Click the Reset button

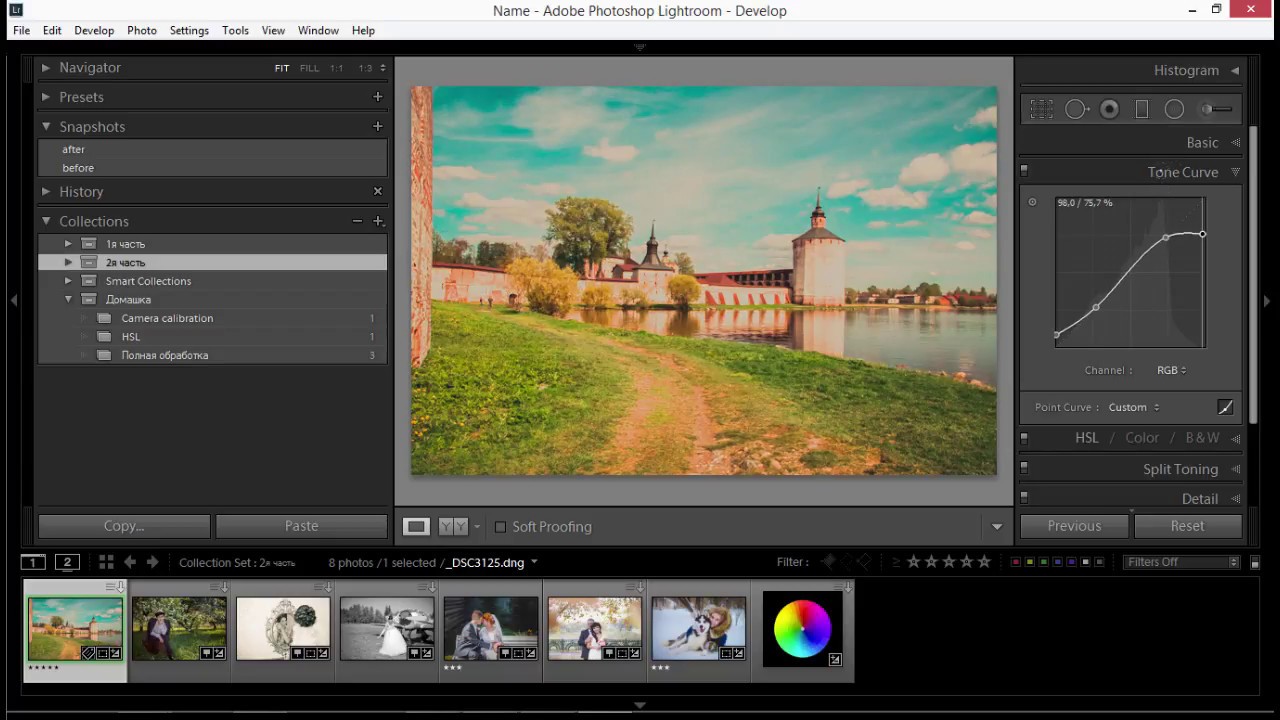[x=1187, y=526]
